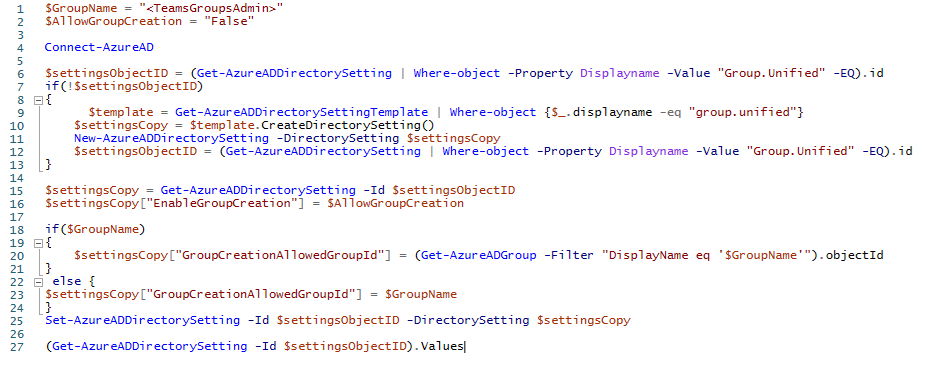Click line number 4 in the gutter
This screenshot has width=933, height=373.
click(21, 48)
